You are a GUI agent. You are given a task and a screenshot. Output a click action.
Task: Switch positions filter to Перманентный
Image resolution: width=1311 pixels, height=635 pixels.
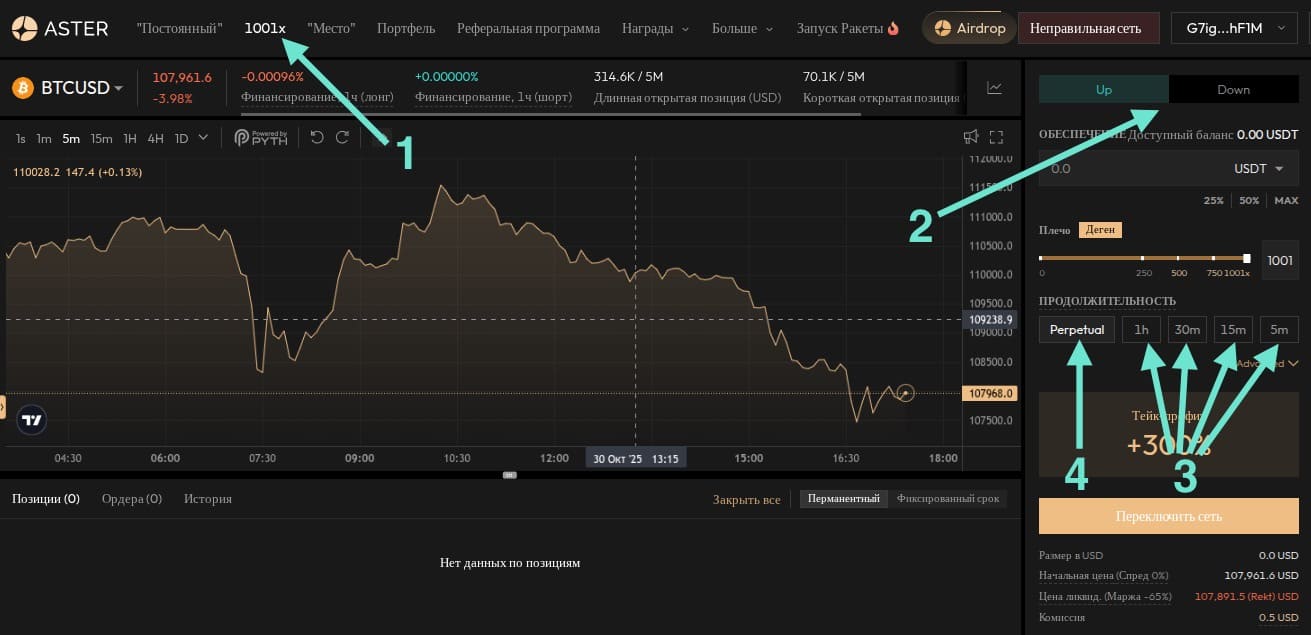click(844, 498)
